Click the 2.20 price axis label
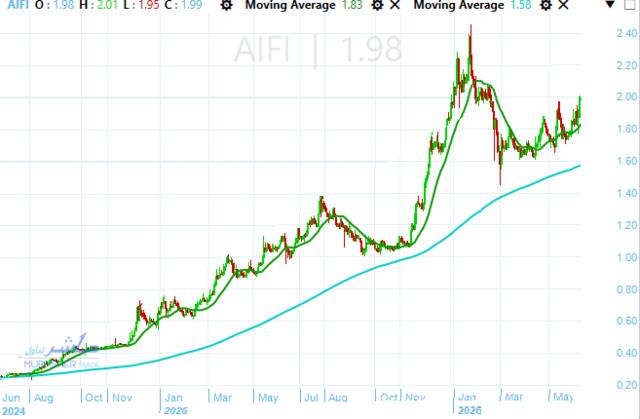 [x=627, y=65]
